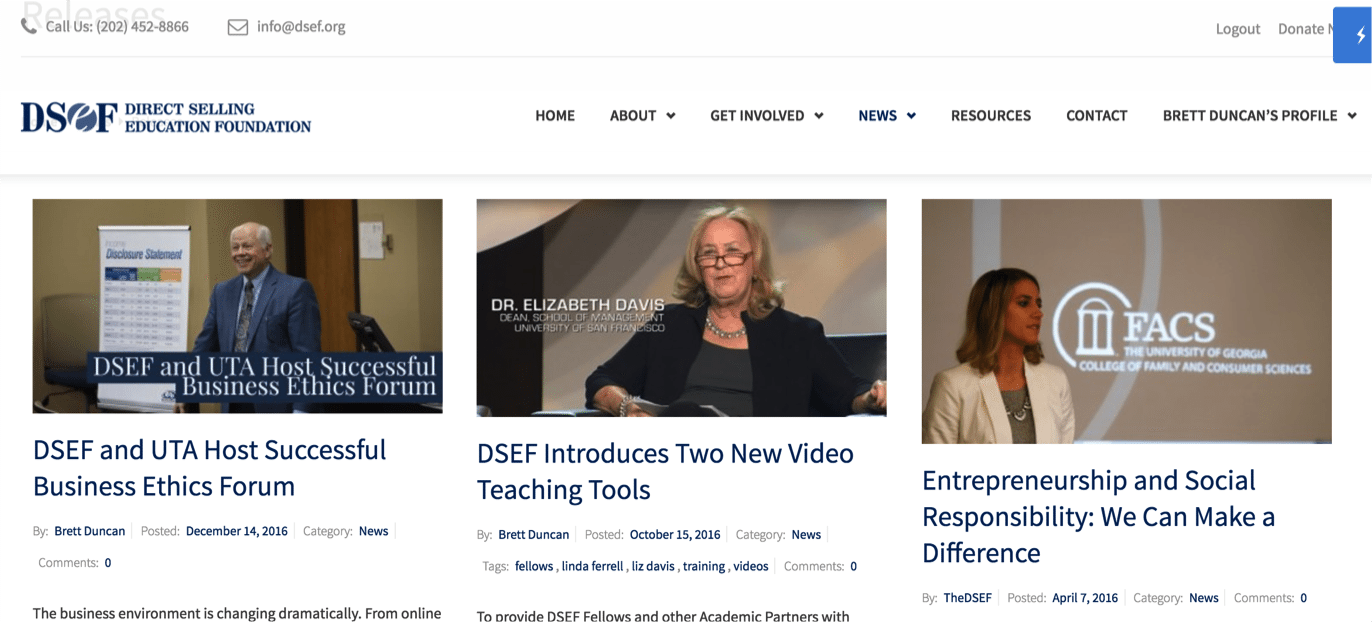Viewport: 1372px width, 622px height.
Task: Open the FACS University of Georgia thumbnail
Action: coord(1127,321)
